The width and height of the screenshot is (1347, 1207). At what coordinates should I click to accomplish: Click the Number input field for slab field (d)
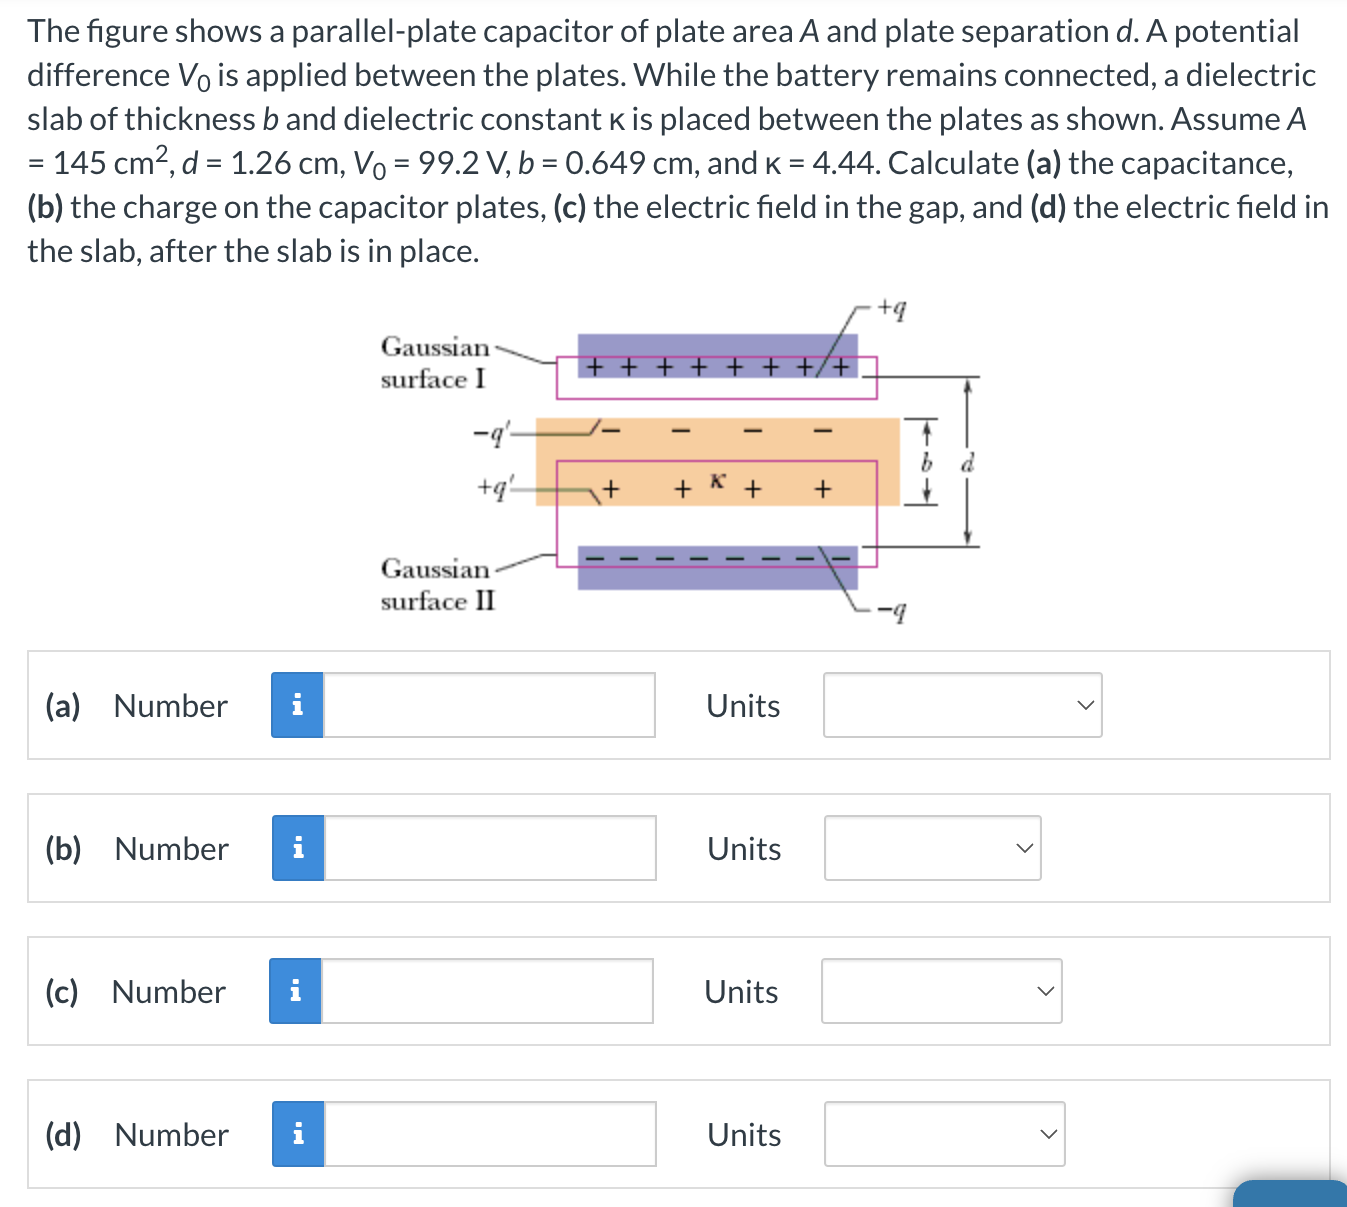pos(490,1134)
